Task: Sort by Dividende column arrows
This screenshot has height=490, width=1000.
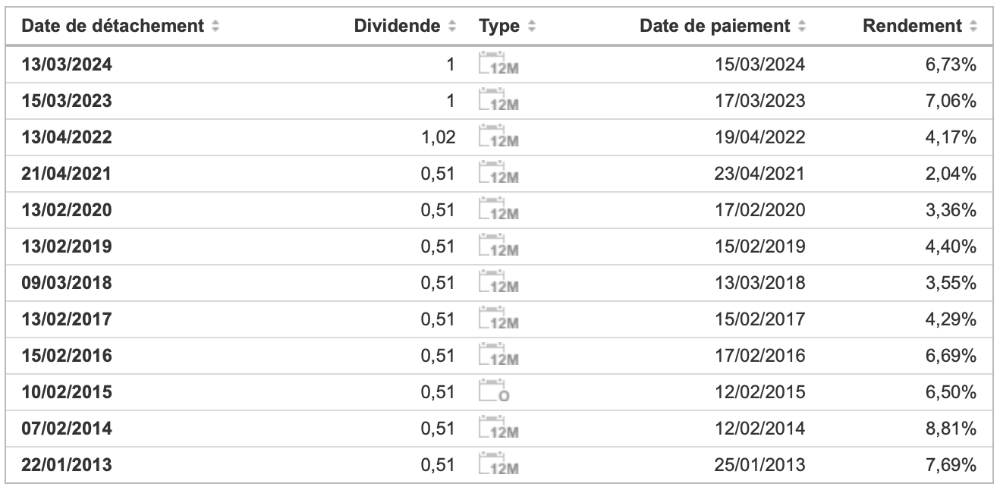Action: pos(452,25)
